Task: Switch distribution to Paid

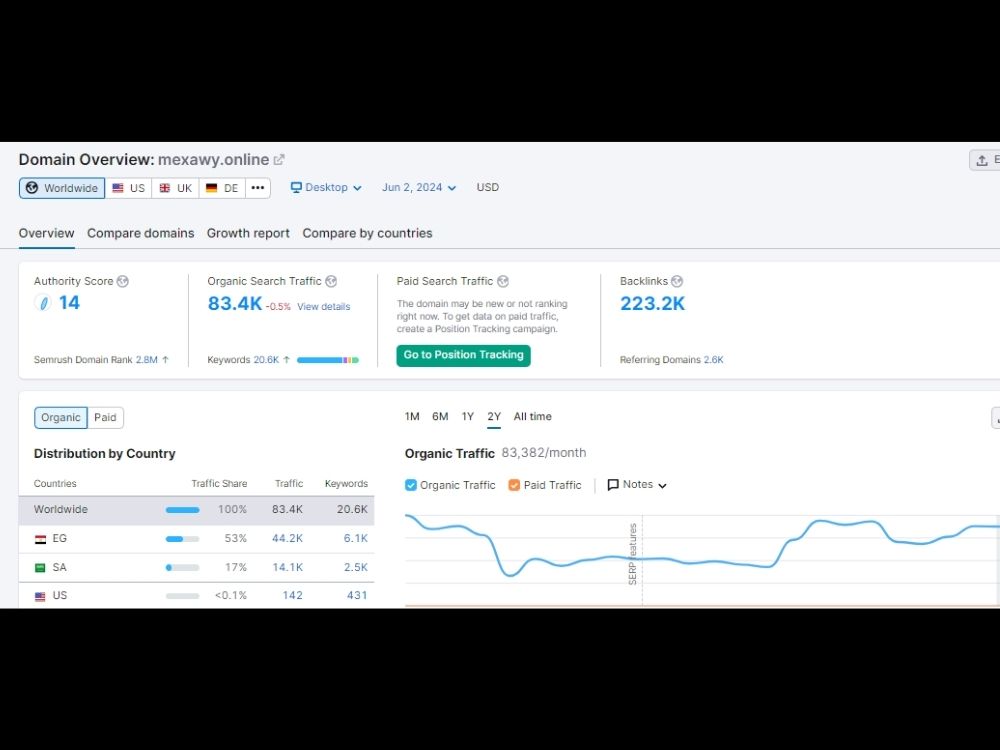Action: (x=105, y=418)
